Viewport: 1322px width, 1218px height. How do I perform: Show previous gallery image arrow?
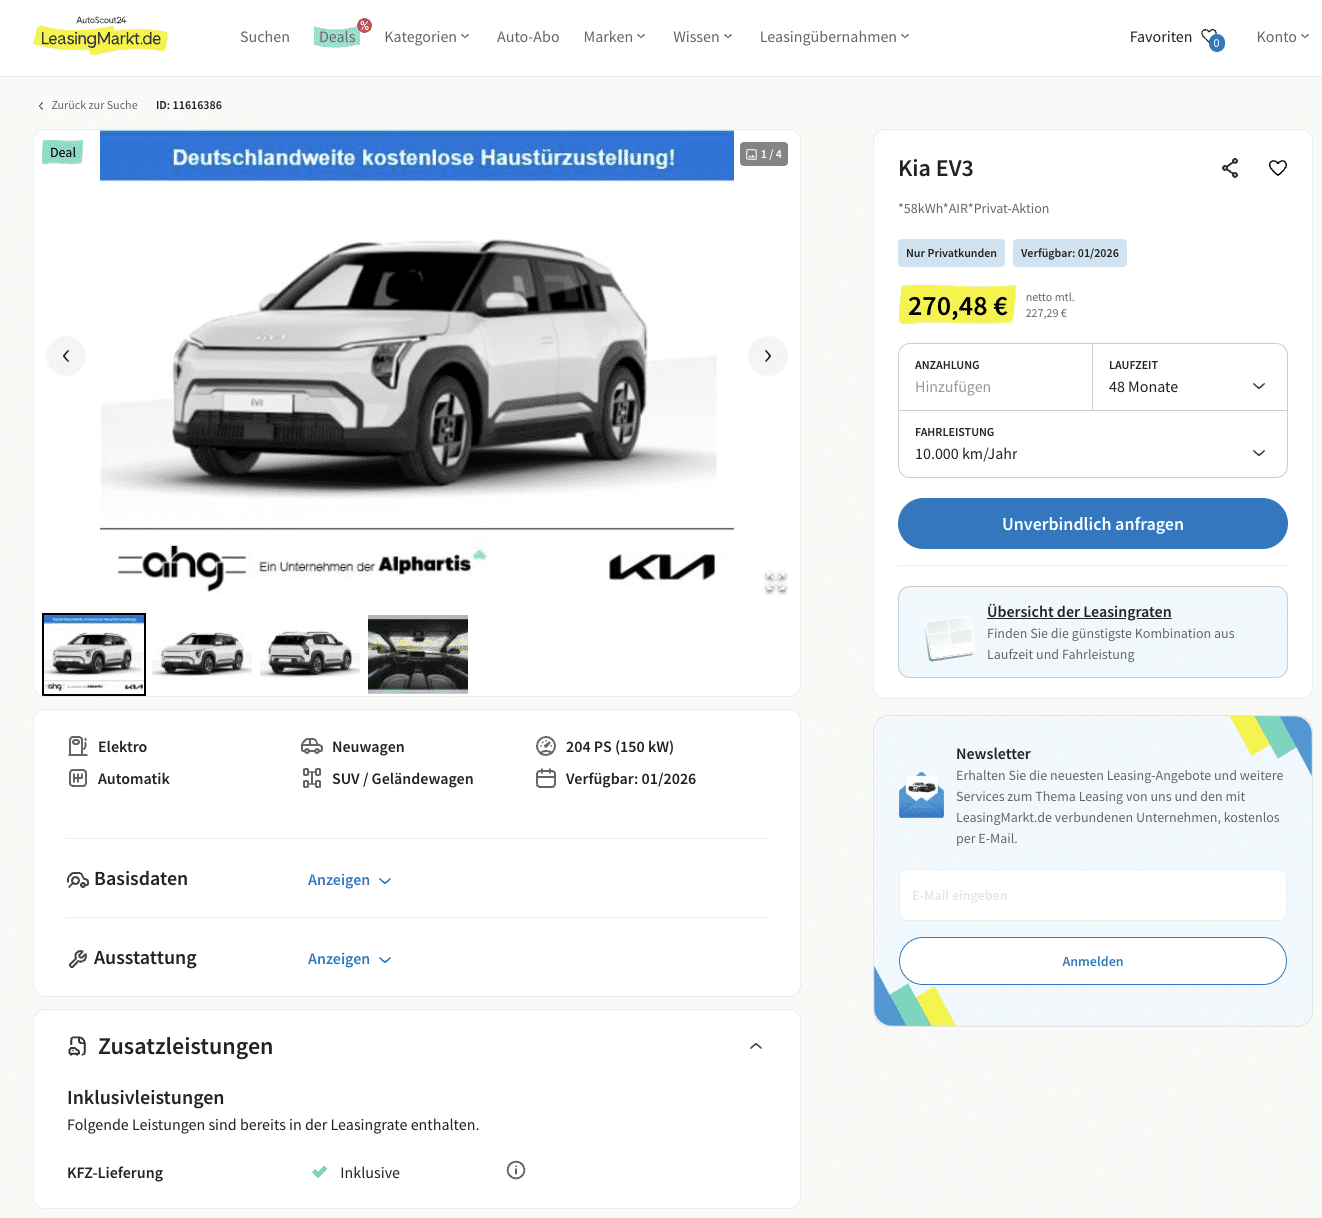pos(66,356)
